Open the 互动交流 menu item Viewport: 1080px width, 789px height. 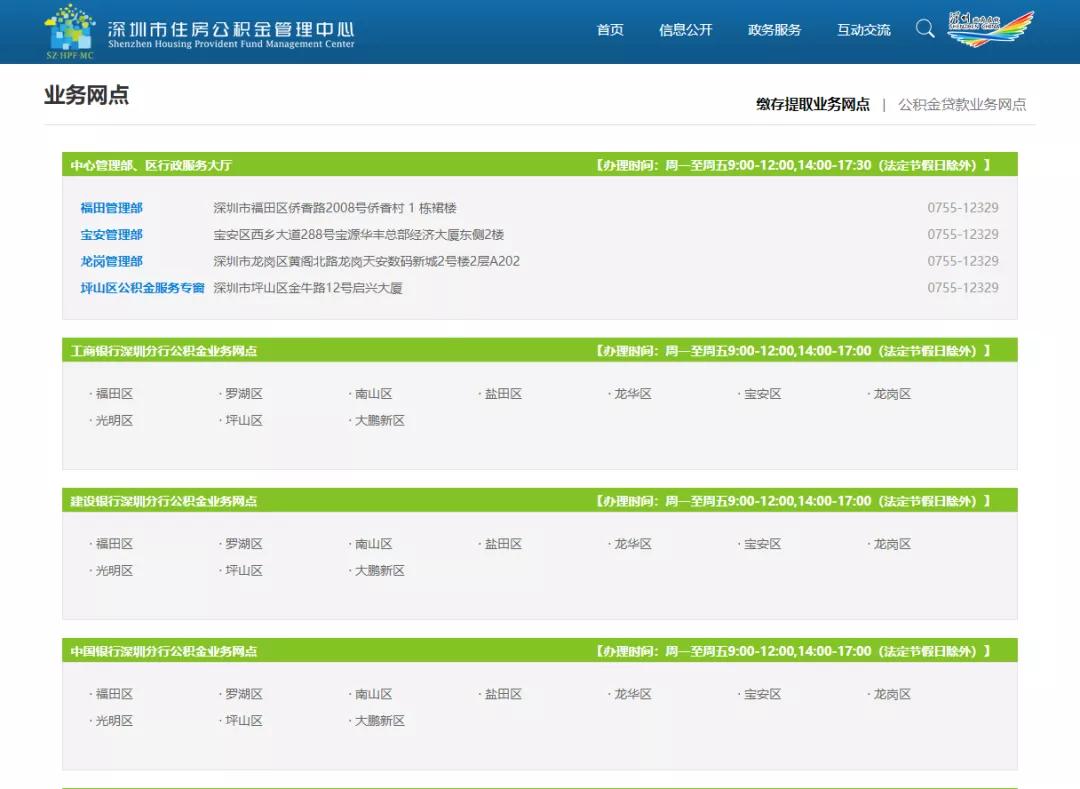(x=864, y=30)
